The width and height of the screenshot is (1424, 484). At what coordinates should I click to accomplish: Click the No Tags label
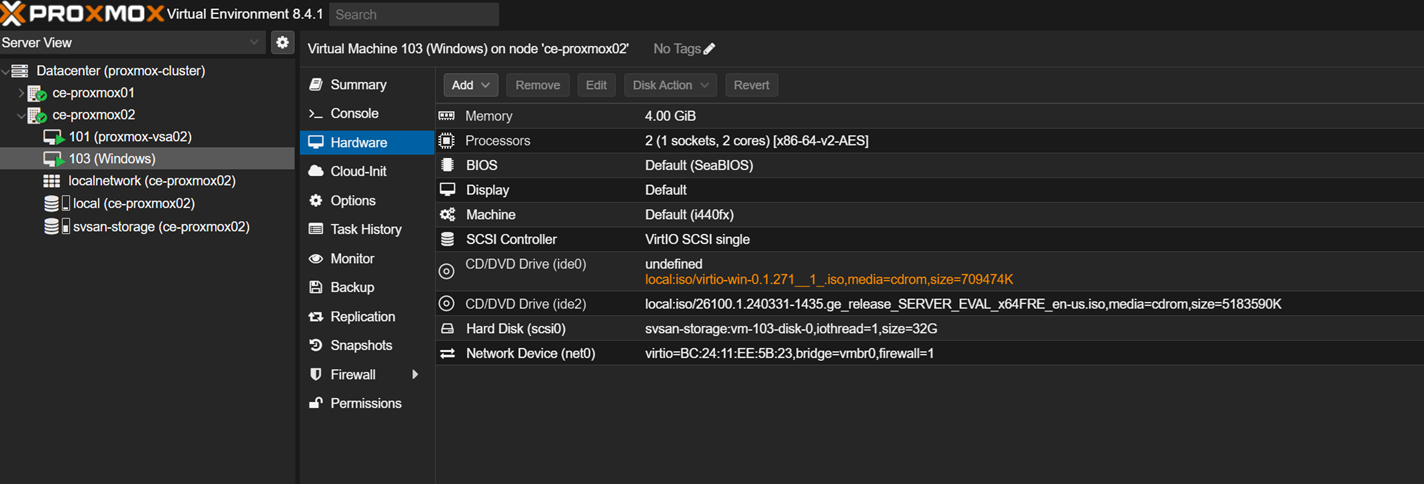[677, 49]
